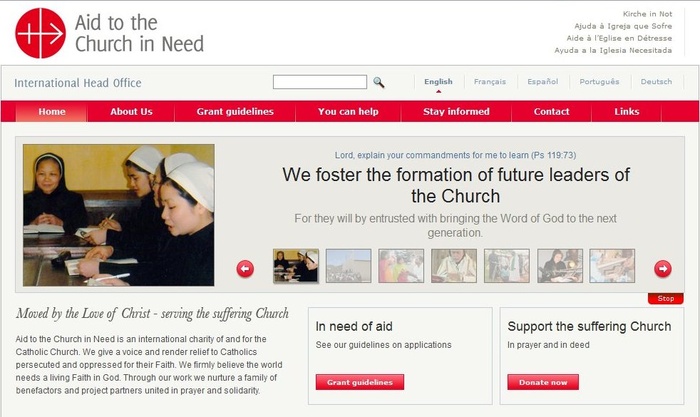Stop the slideshow autoplay

666,298
